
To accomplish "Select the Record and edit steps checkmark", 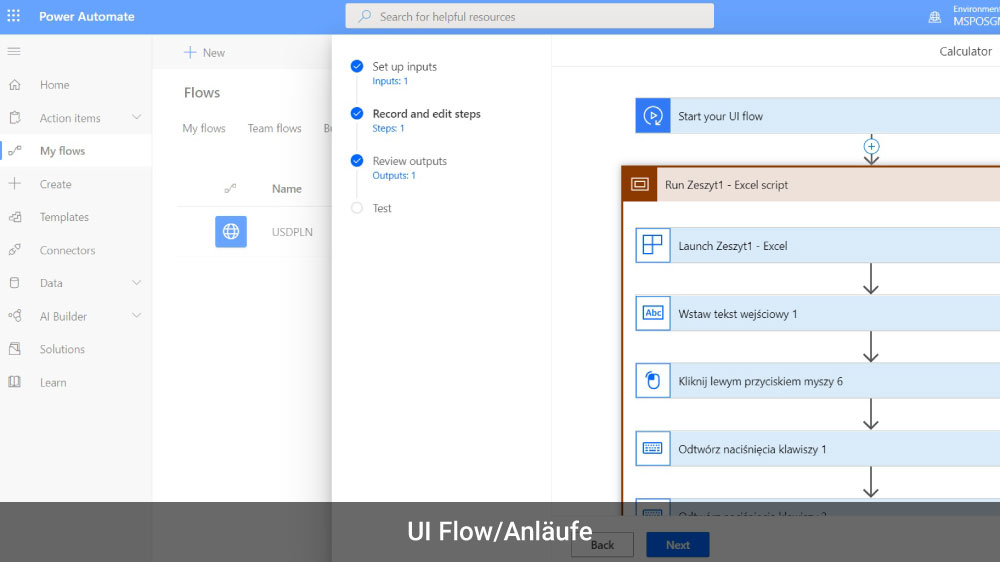I will (357, 114).
